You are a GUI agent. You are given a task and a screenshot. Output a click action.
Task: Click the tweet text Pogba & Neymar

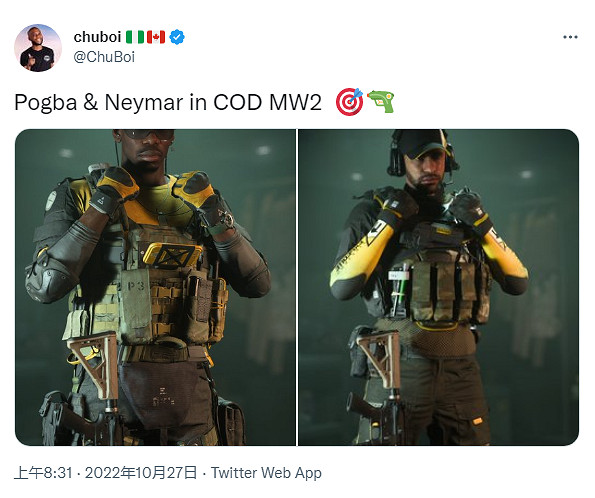click(x=99, y=102)
